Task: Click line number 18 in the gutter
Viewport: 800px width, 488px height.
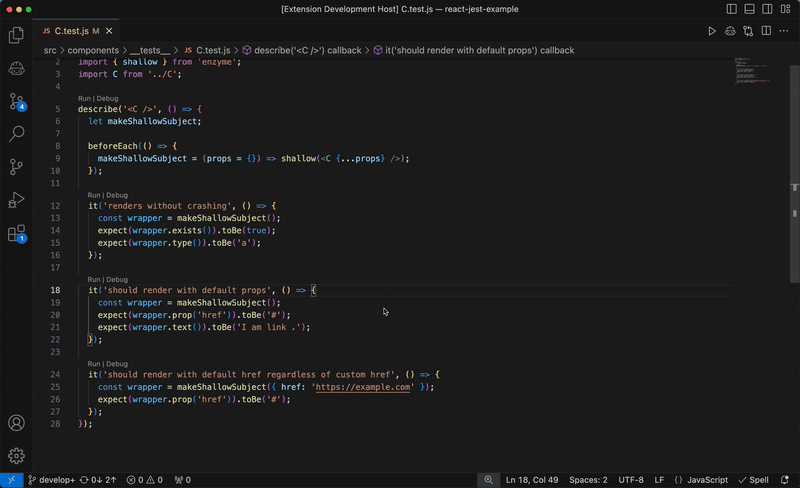Action: coord(55,290)
